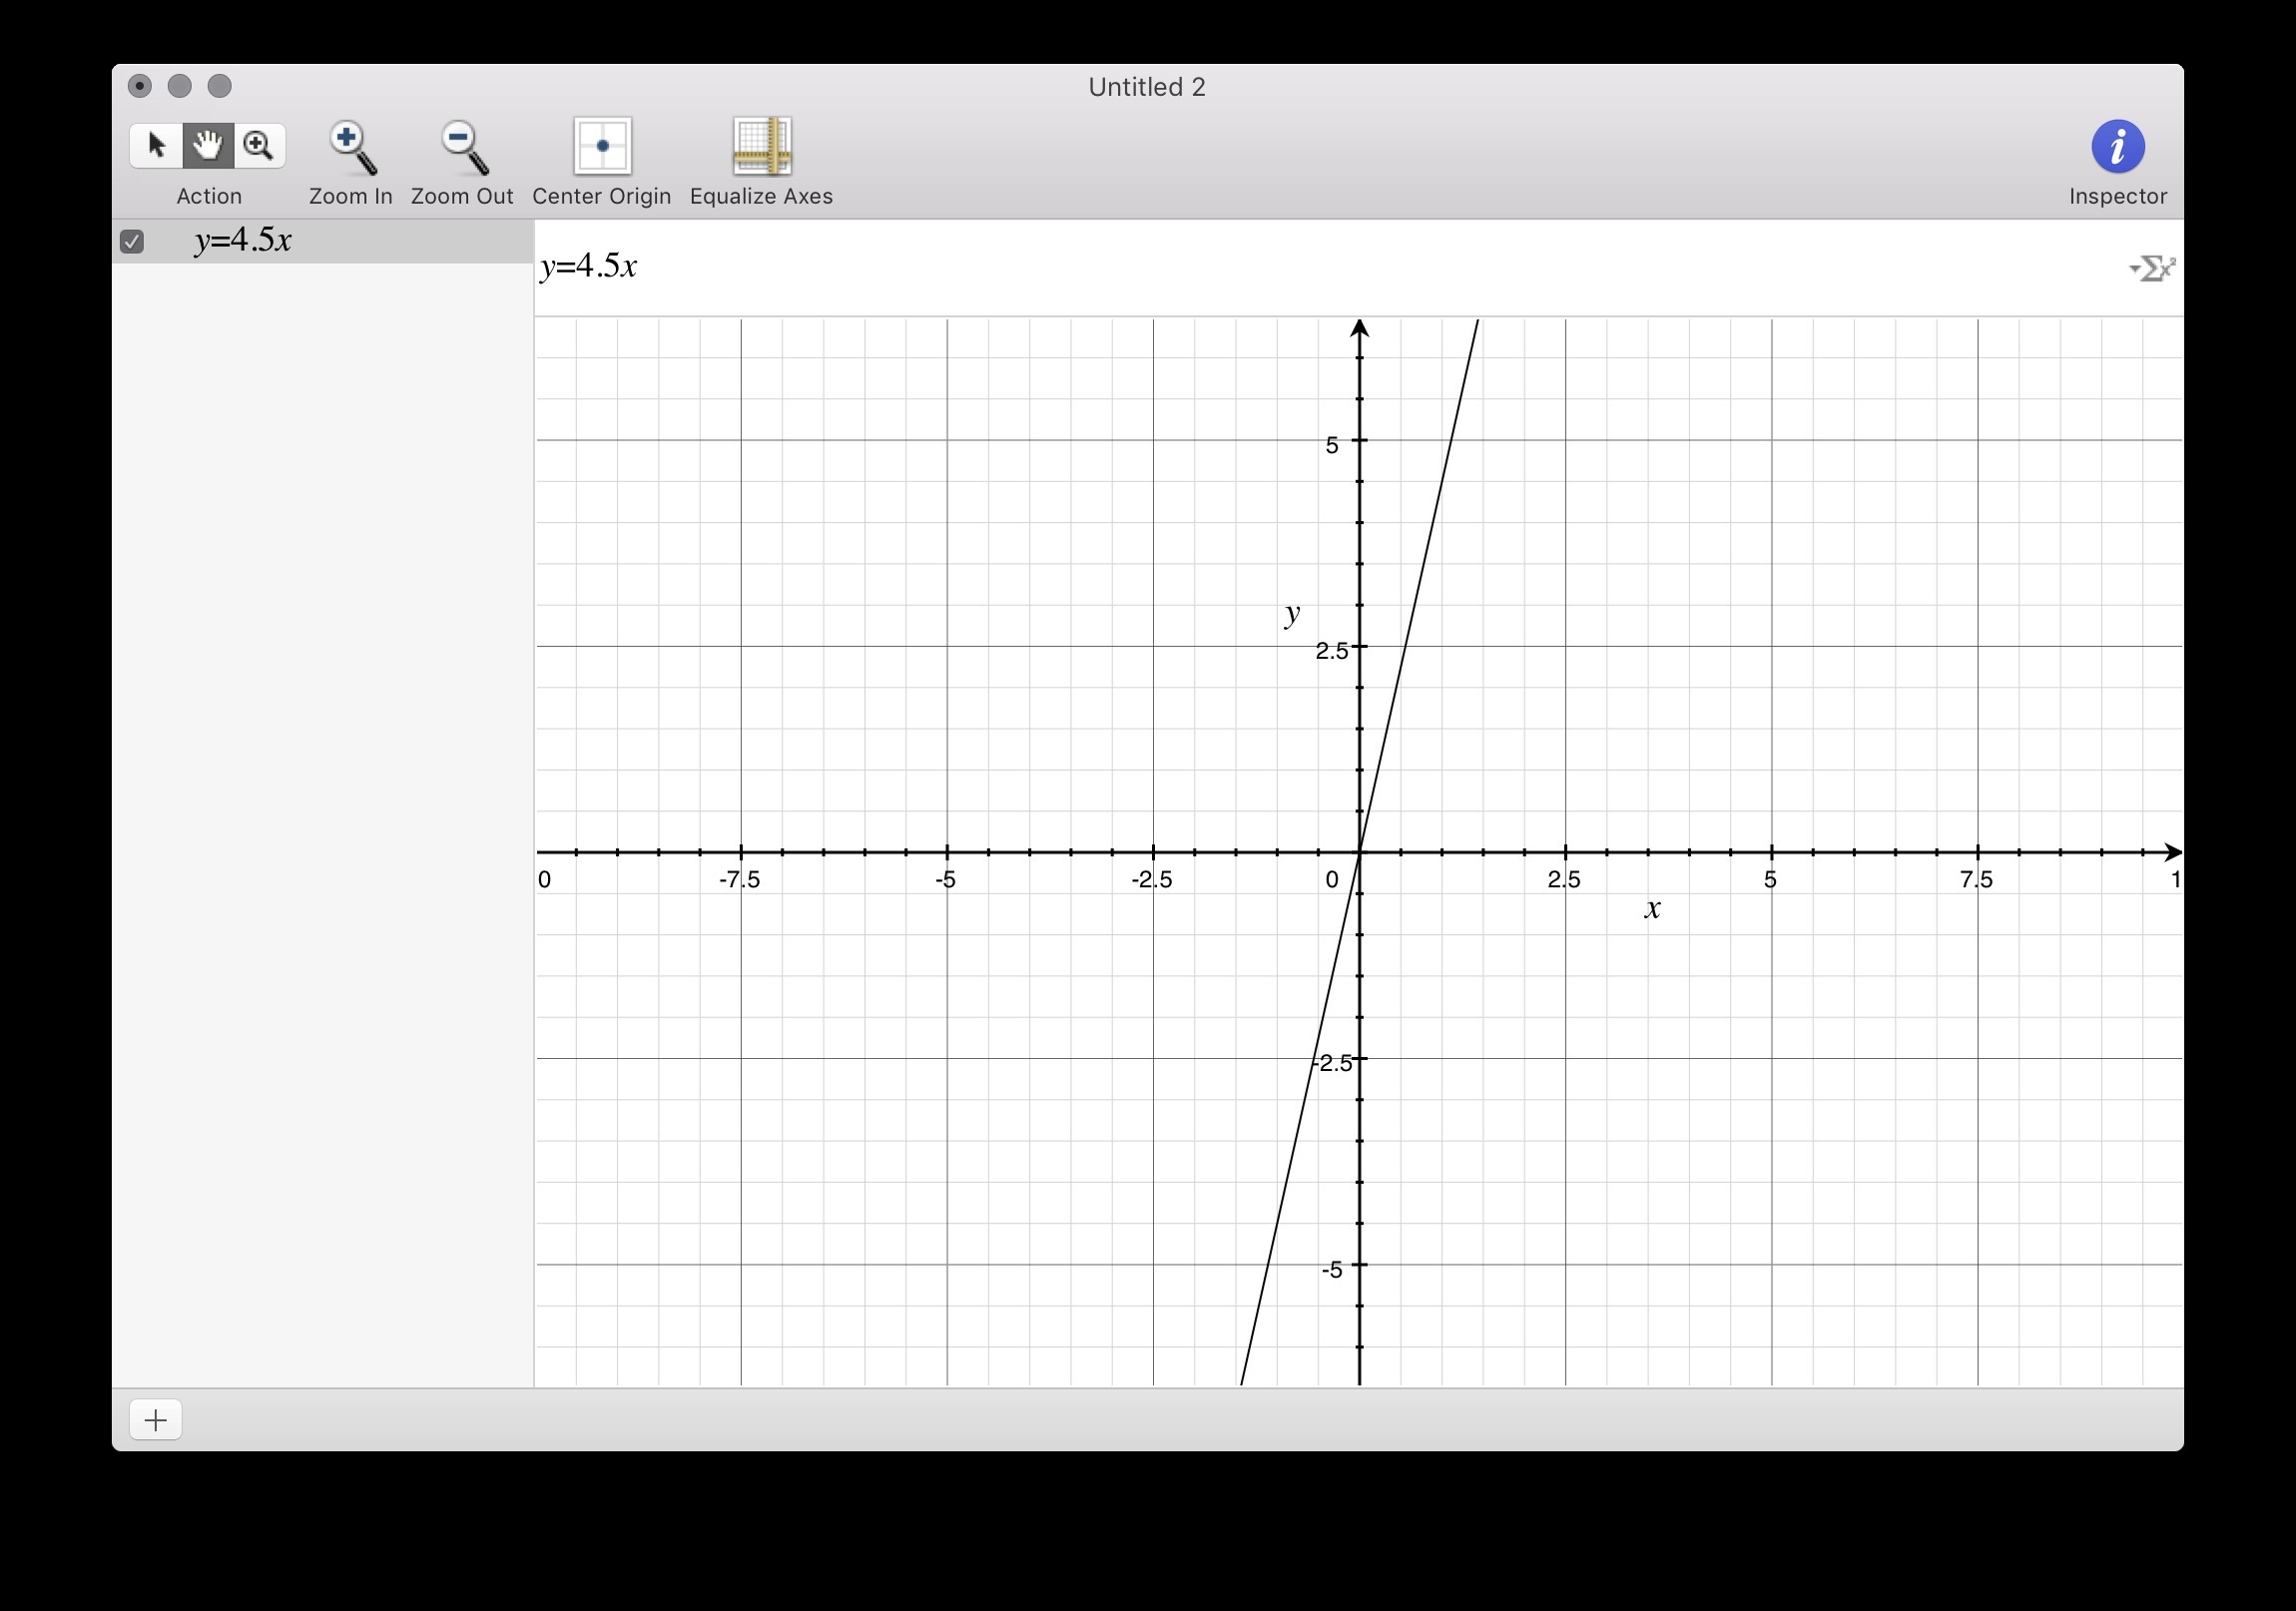This screenshot has width=2296, height=1611.
Task: Click the window title Untitled 2
Action: (1146, 87)
